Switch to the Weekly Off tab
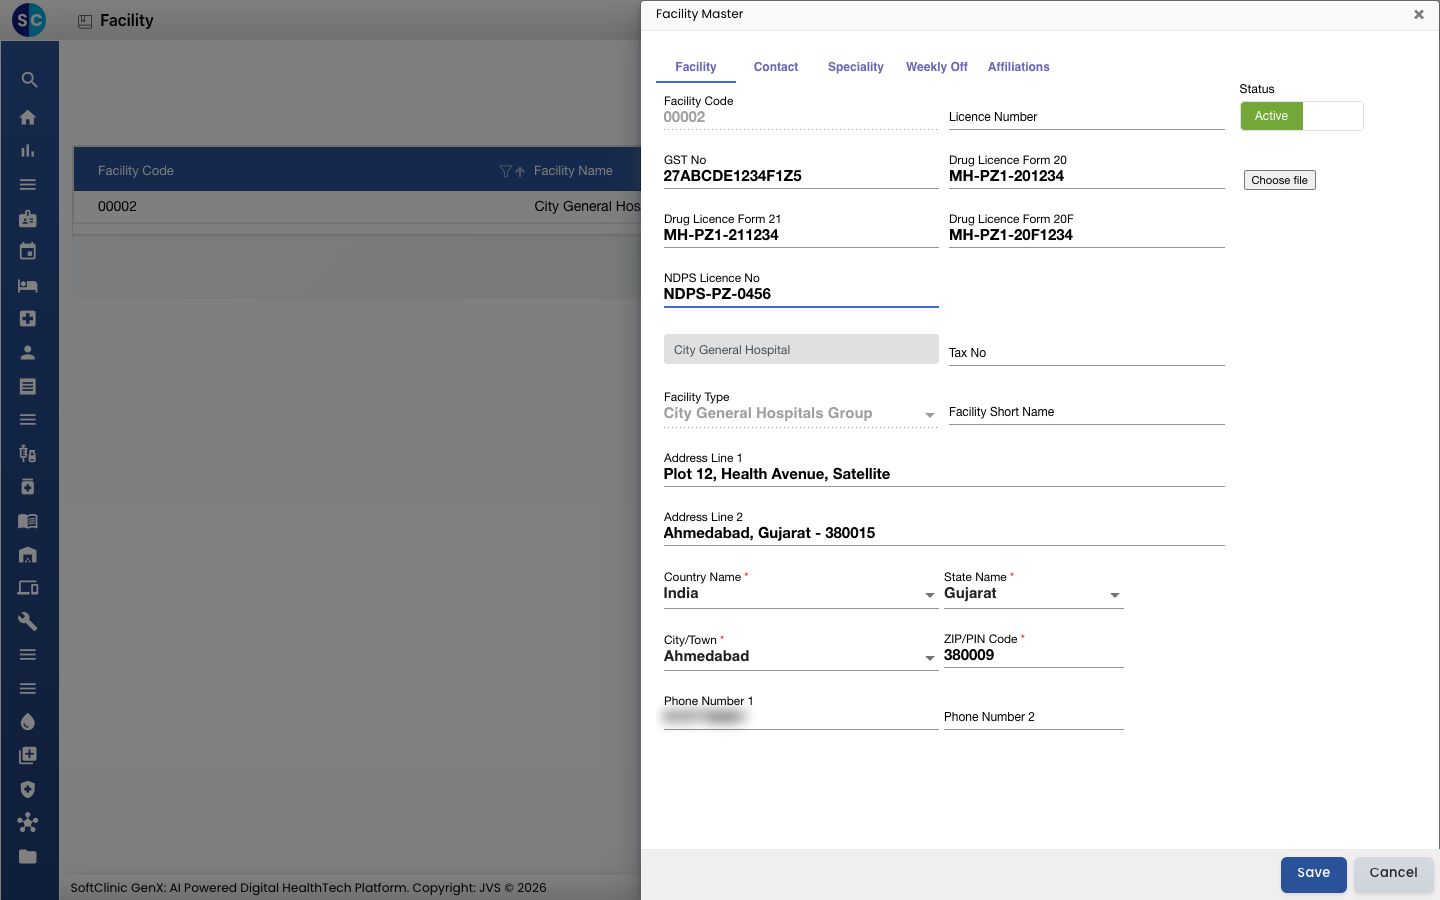The width and height of the screenshot is (1440, 900). tap(936, 67)
